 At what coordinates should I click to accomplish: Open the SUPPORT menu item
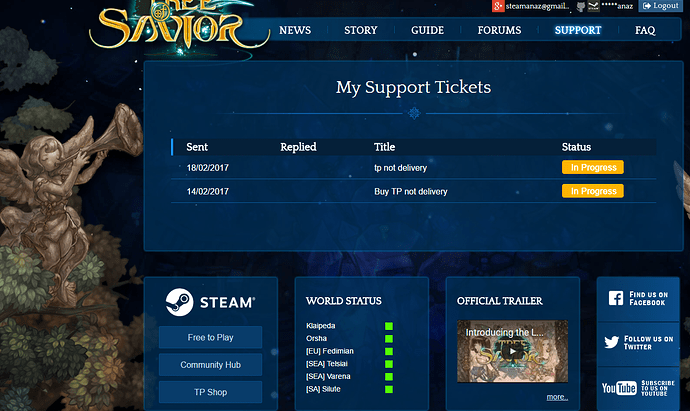pos(578,30)
